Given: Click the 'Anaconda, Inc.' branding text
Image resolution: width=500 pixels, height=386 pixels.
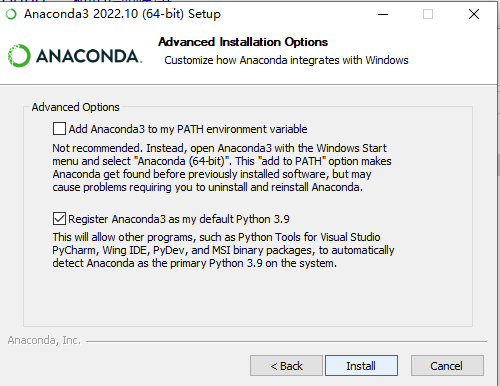Looking at the screenshot, I should point(44,340).
